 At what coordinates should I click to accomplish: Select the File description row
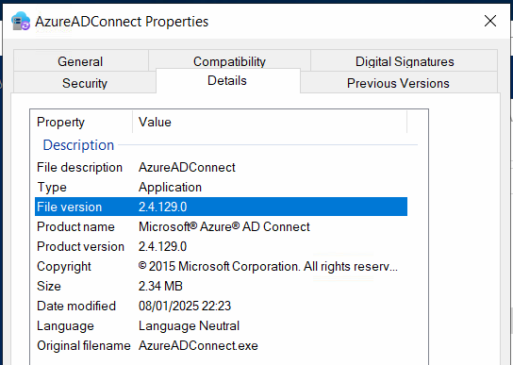(221, 167)
